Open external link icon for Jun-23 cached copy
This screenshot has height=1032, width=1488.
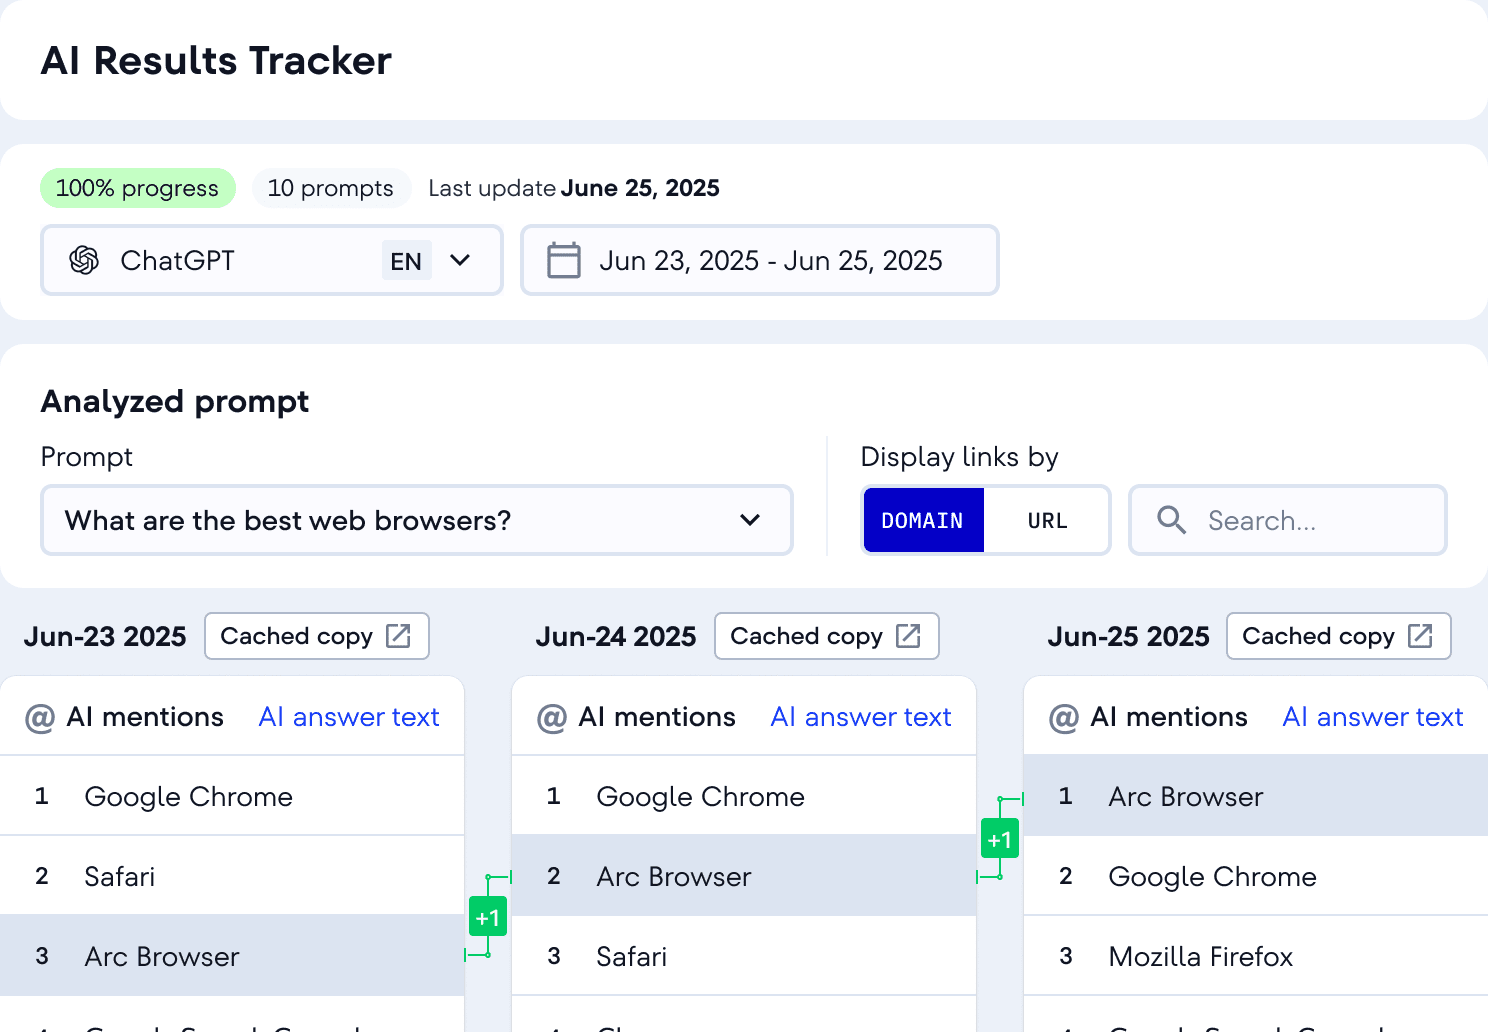[x=399, y=636]
